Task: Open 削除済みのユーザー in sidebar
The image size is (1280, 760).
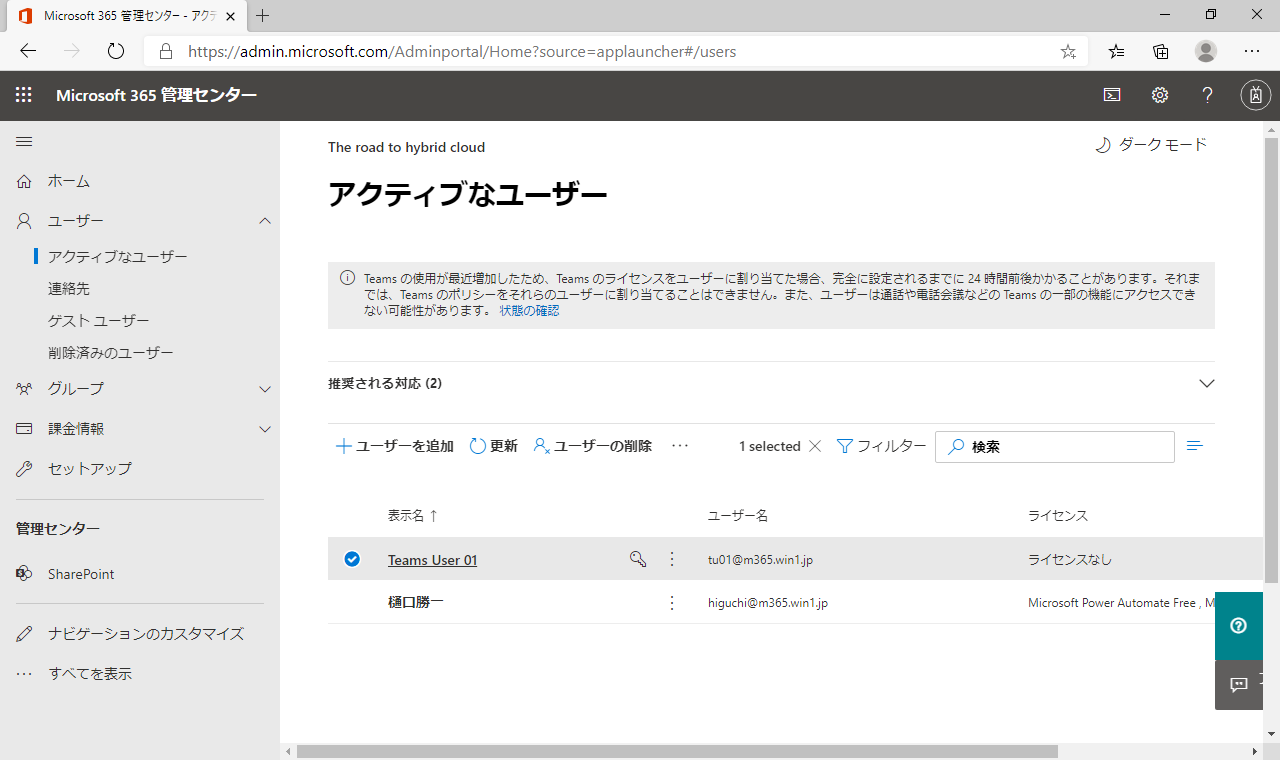Action: 111,353
